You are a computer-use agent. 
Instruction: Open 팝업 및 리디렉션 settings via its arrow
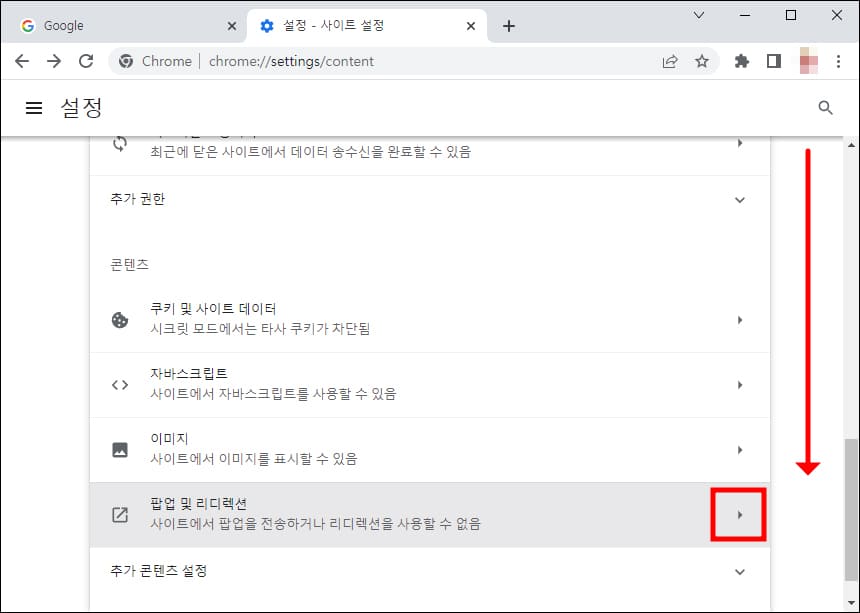point(738,514)
